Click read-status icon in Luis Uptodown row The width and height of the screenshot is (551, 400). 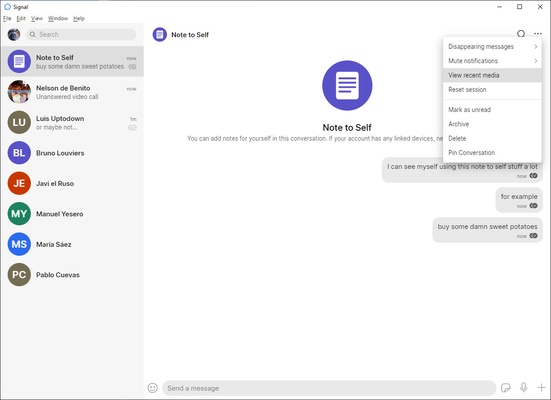coord(132,128)
